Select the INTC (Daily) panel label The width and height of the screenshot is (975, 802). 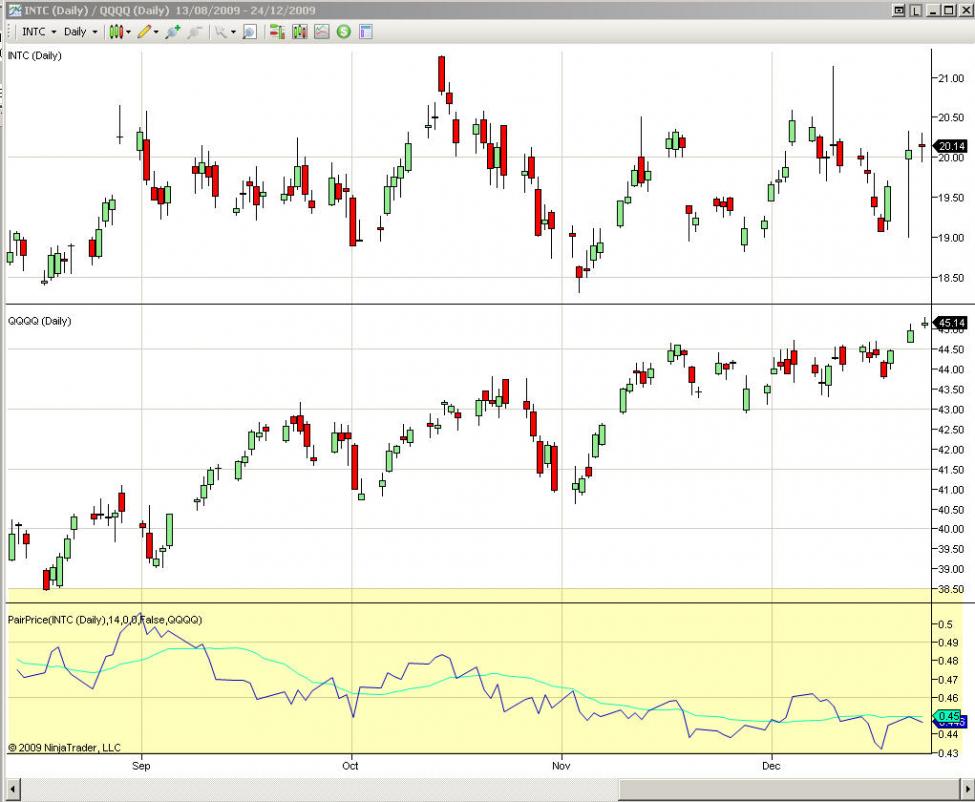35,55
